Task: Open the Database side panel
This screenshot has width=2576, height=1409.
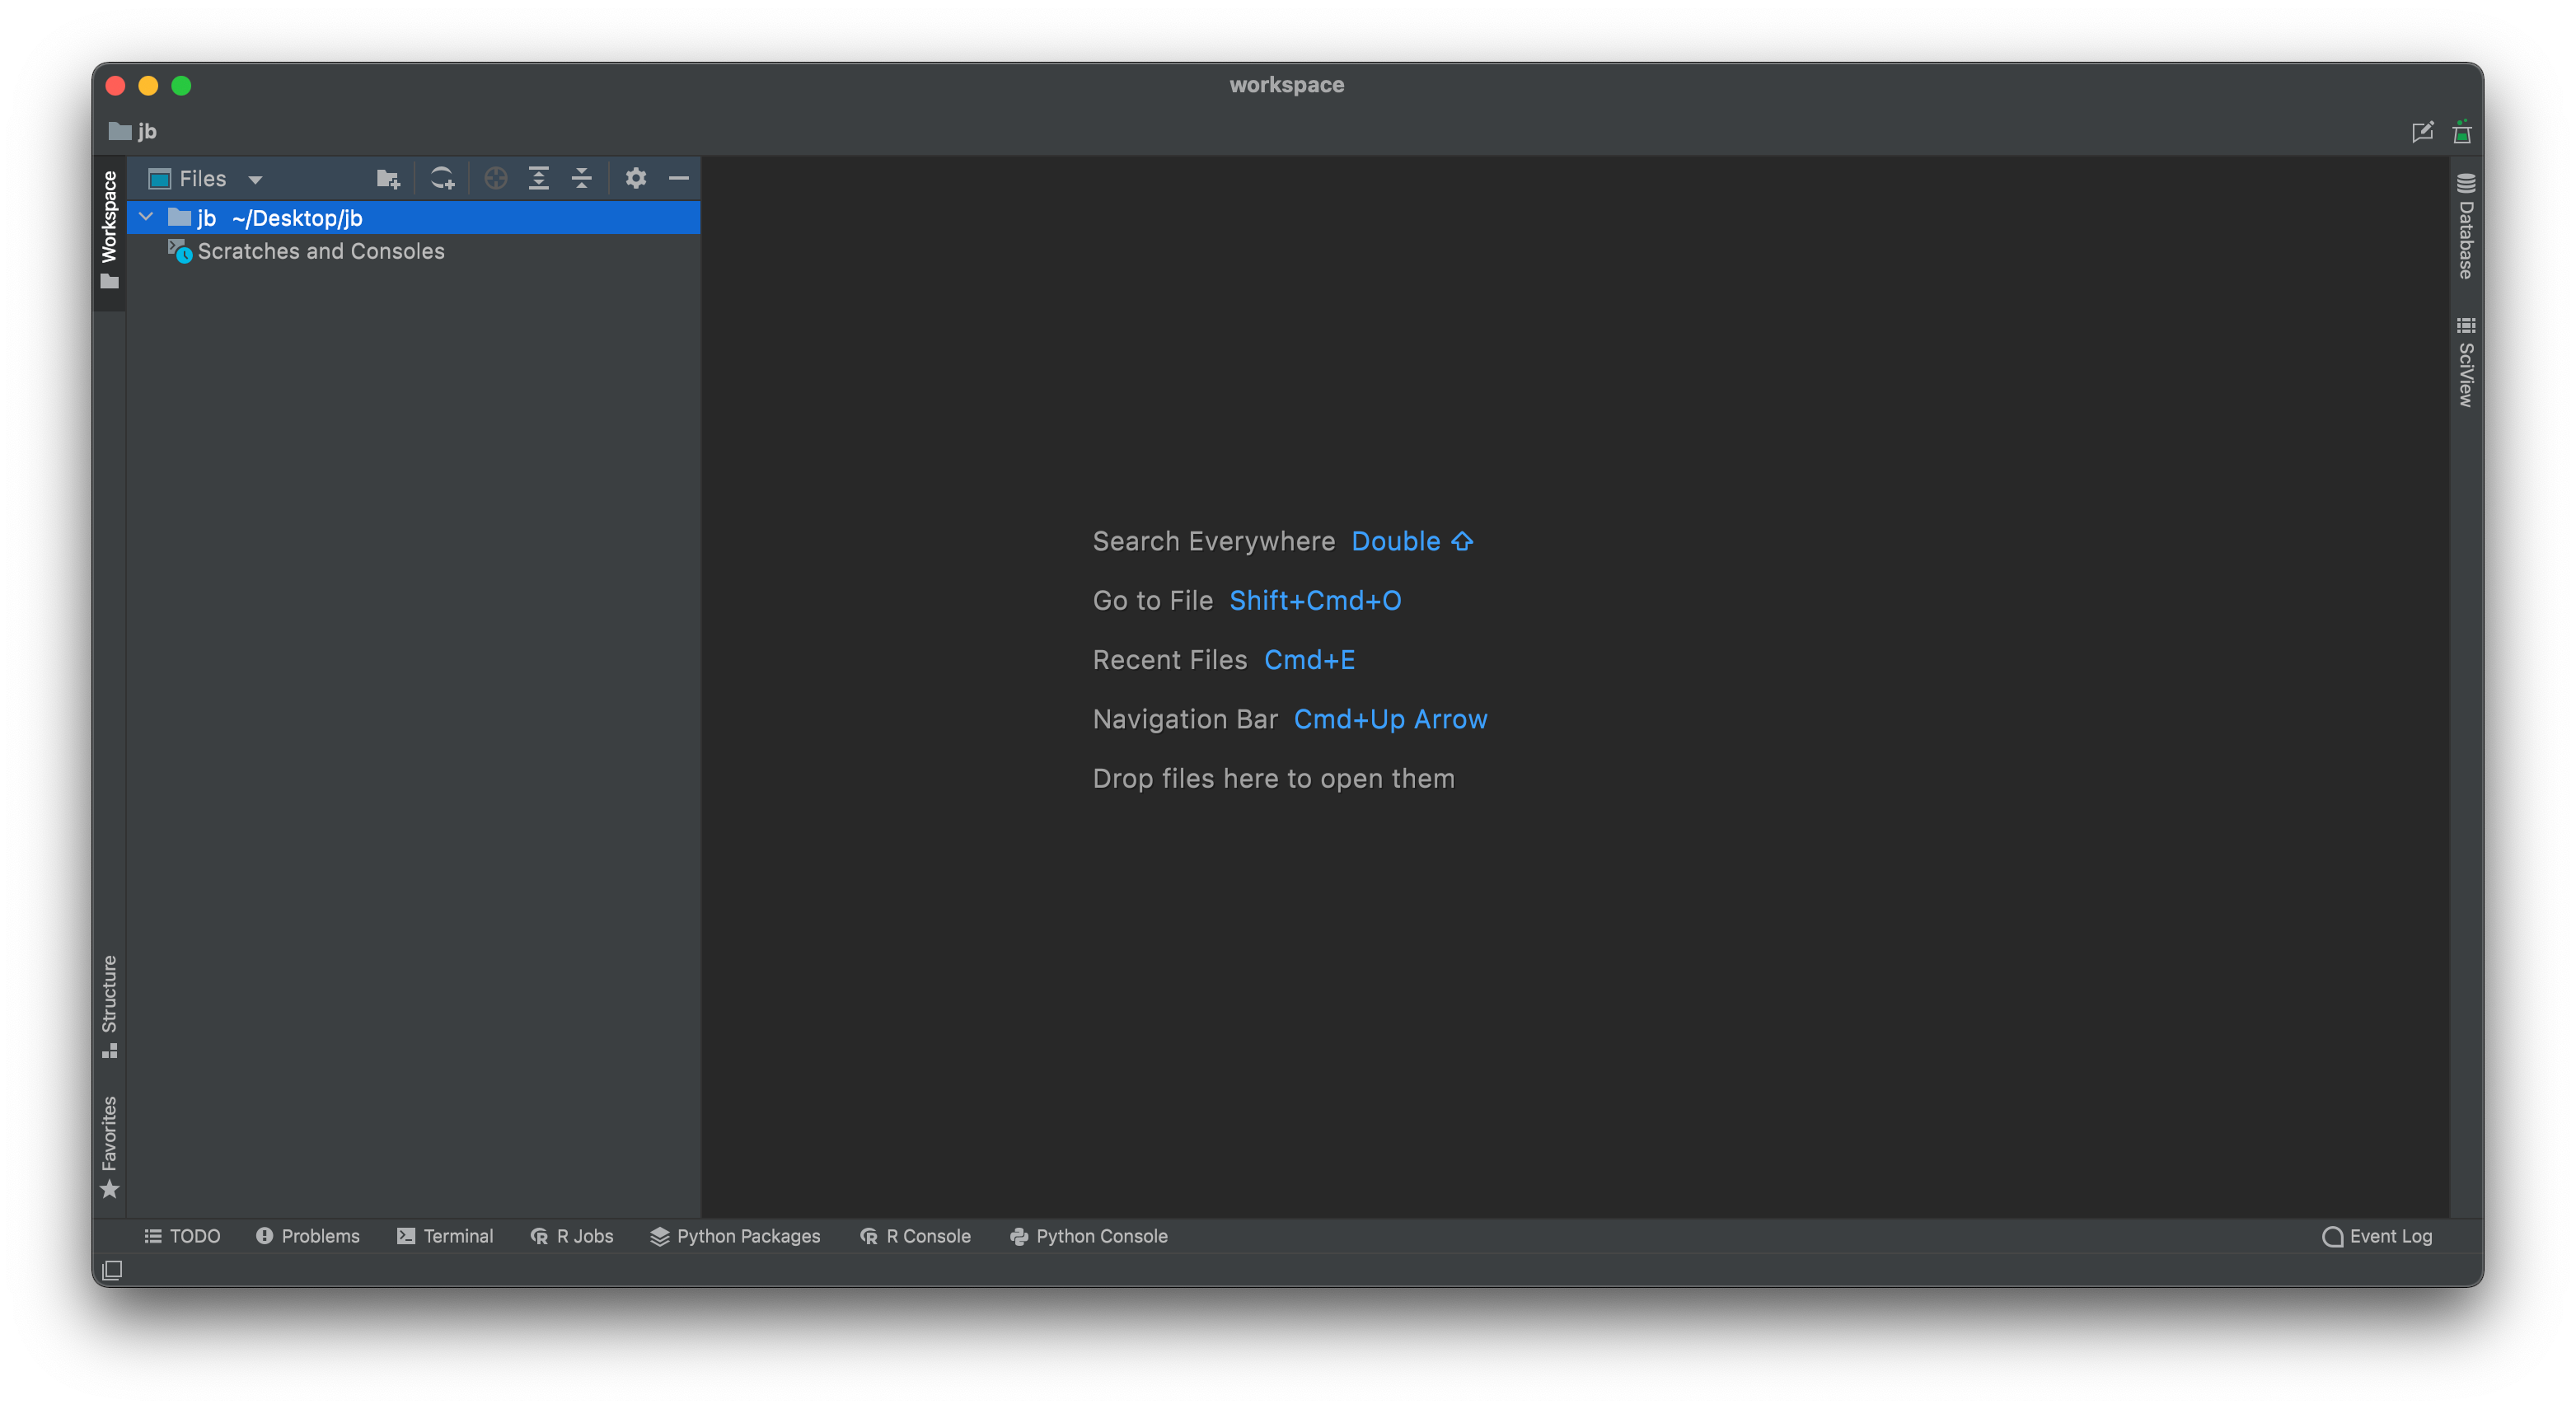Action: click(2466, 227)
